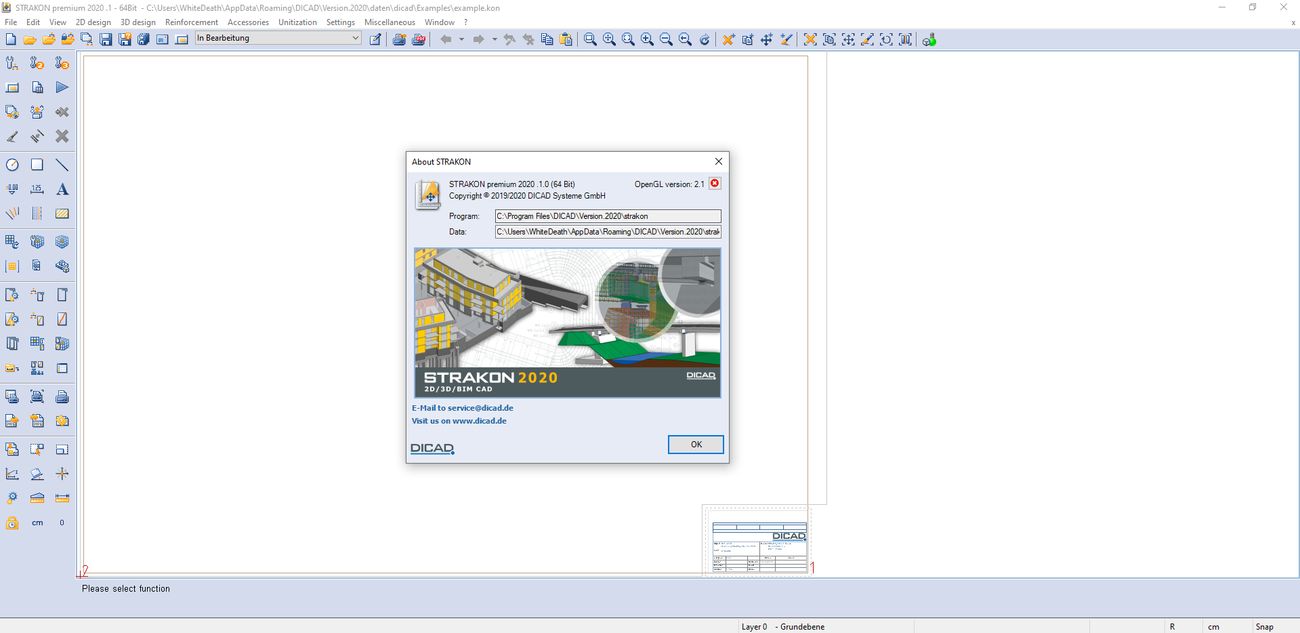Click the orange X delete toolbar icon
Image resolution: width=1300 pixels, height=633 pixels.
coord(728,39)
